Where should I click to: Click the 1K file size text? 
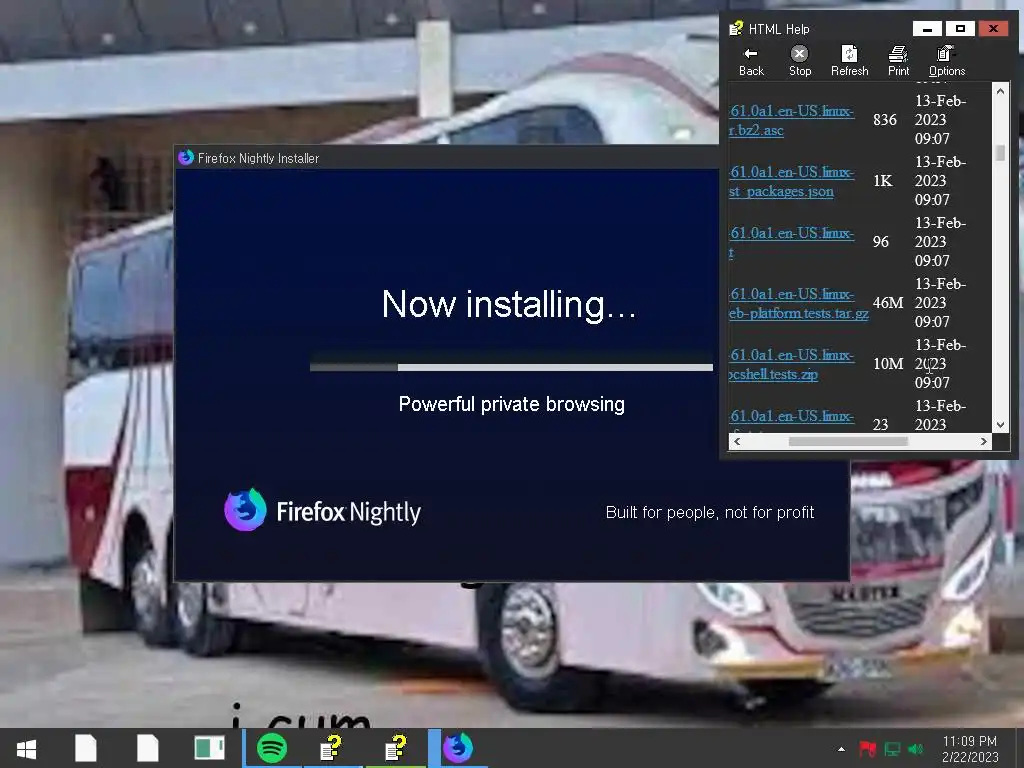coord(883,181)
